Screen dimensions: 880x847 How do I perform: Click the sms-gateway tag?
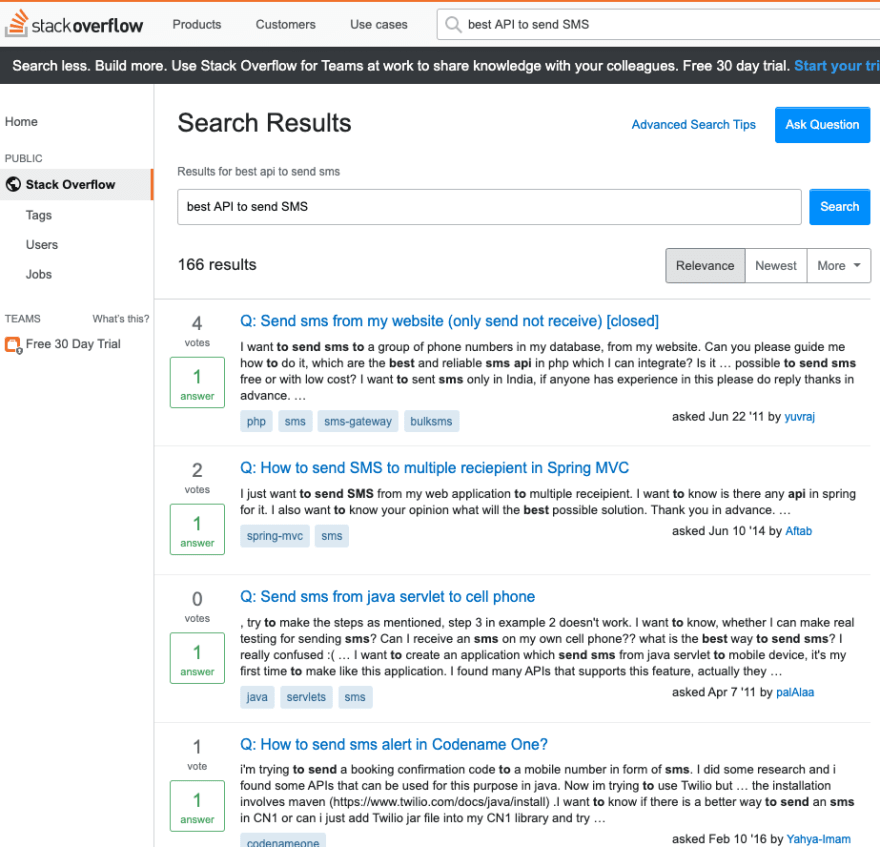358,421
